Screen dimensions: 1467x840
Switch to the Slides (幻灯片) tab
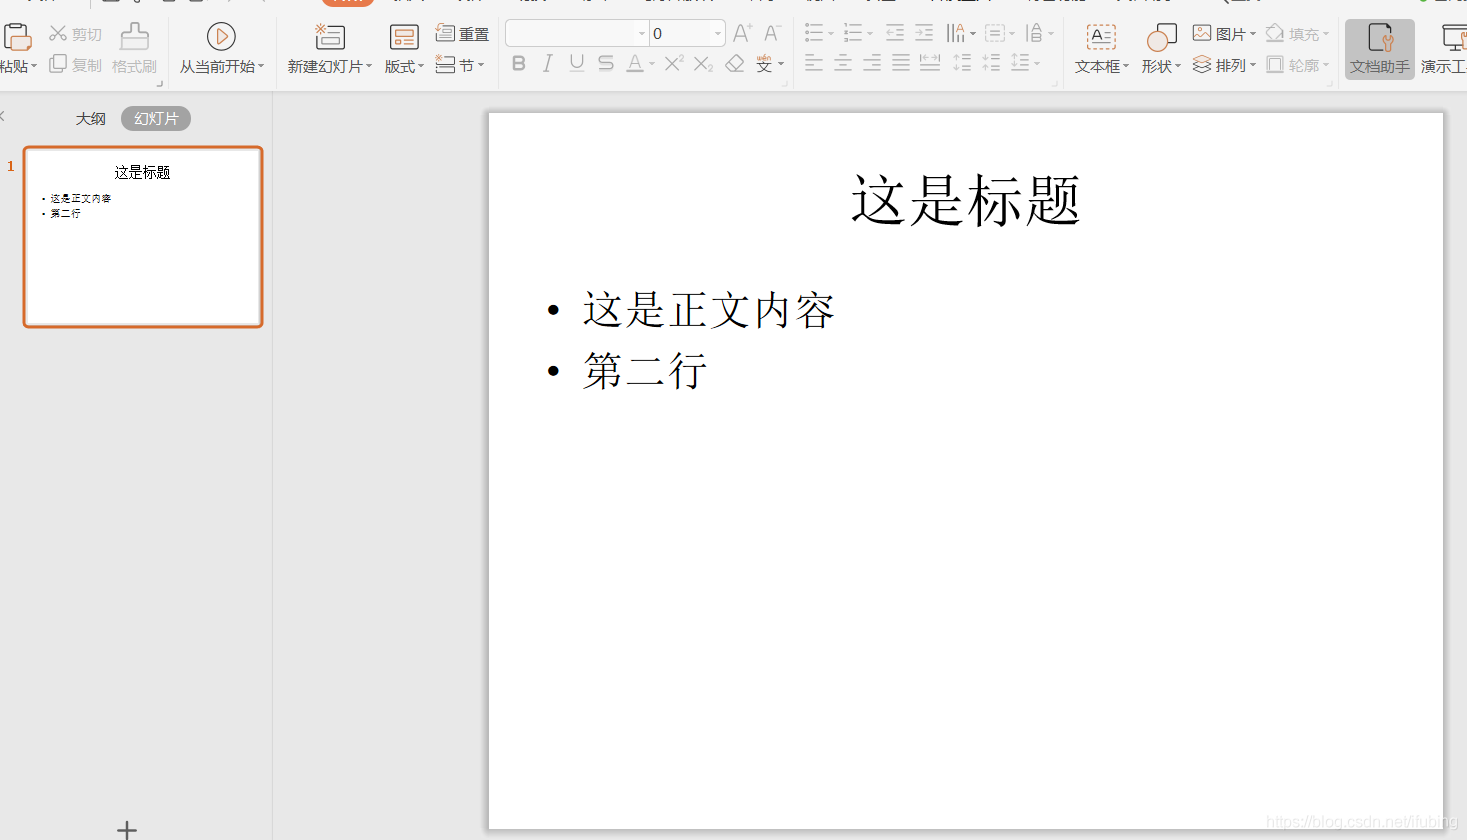156,118
